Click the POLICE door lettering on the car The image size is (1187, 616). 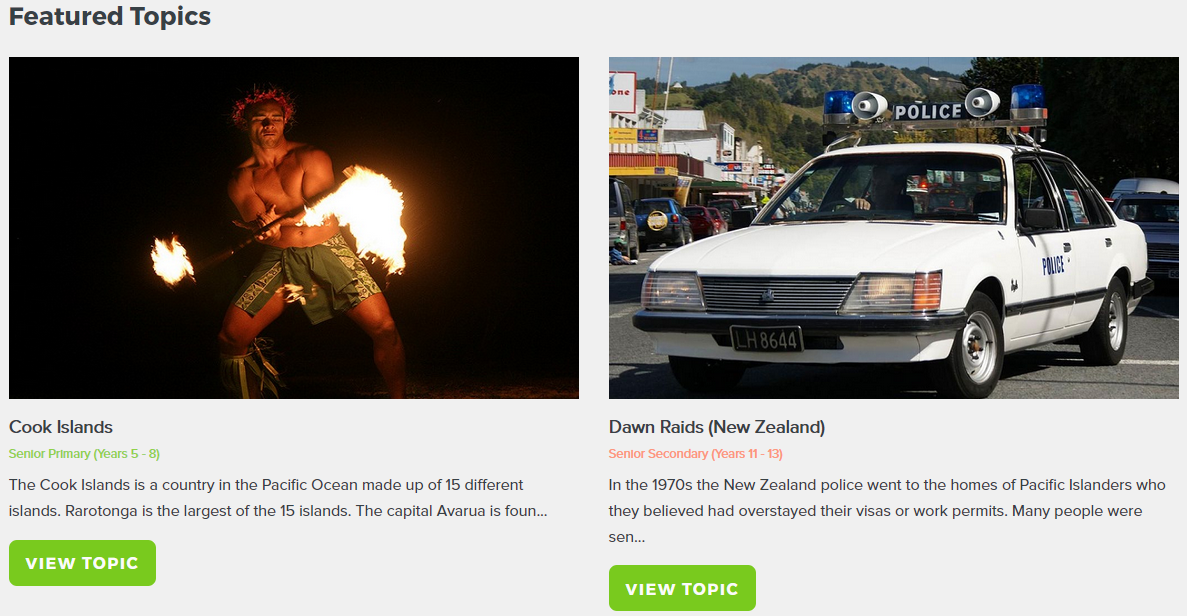coord(1053,265)
